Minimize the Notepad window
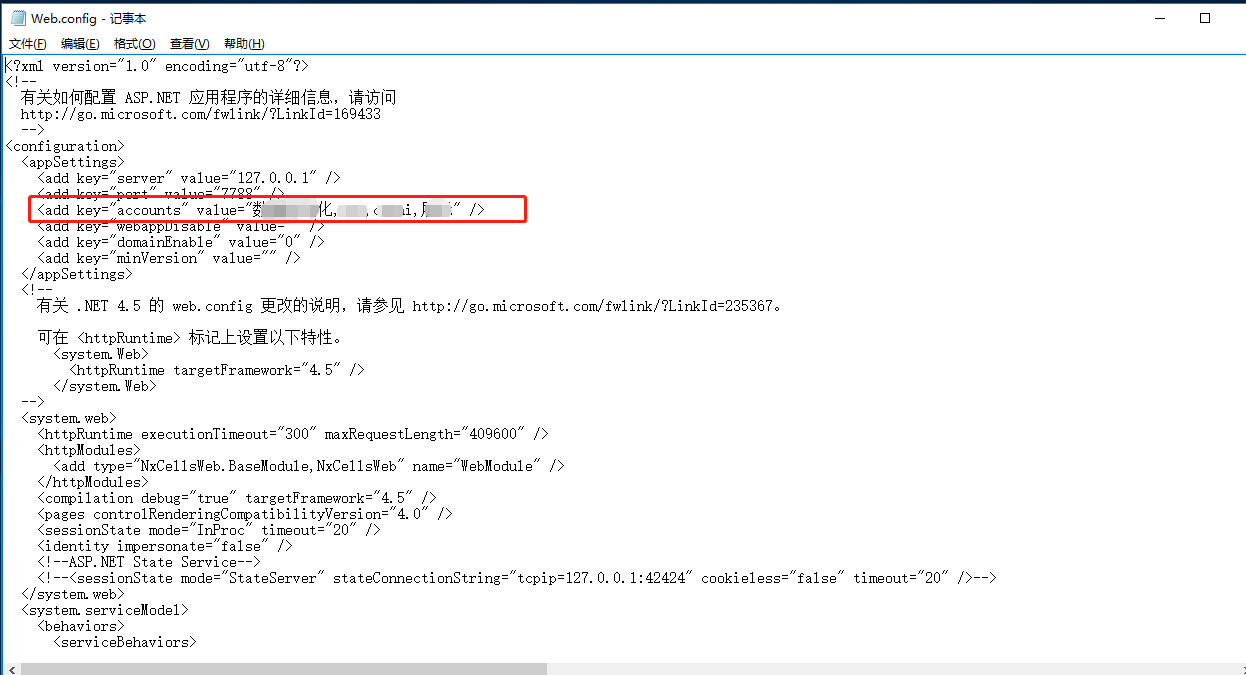Viewport: 1246px width, 675px height. (1158, 18)
